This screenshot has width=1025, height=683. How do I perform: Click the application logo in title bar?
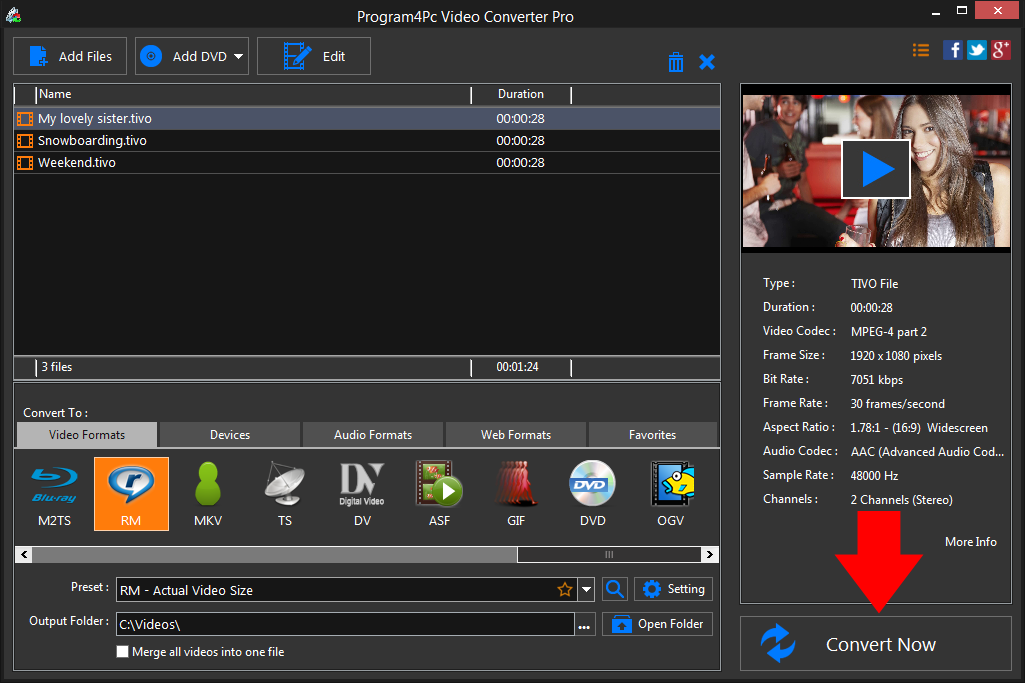coord(13,14)
